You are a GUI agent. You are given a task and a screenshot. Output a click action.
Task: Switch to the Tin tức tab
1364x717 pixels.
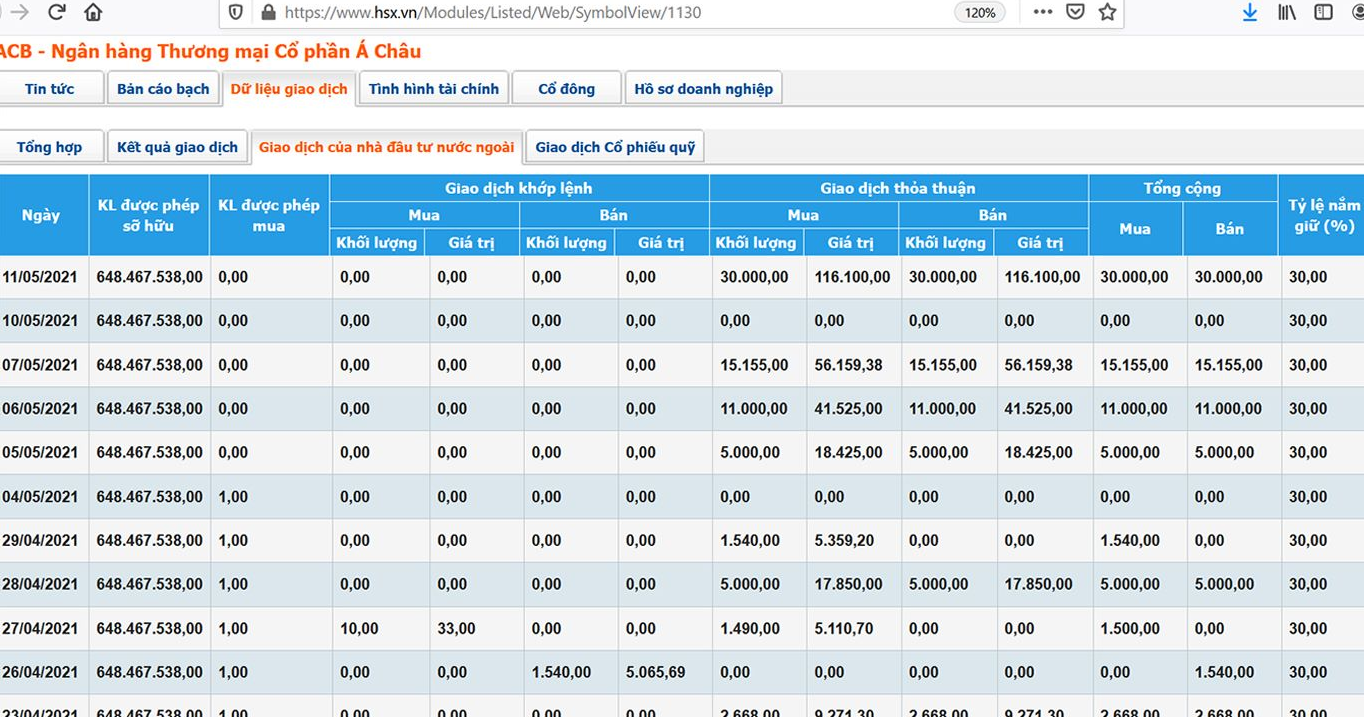click(x=50, y=89)
